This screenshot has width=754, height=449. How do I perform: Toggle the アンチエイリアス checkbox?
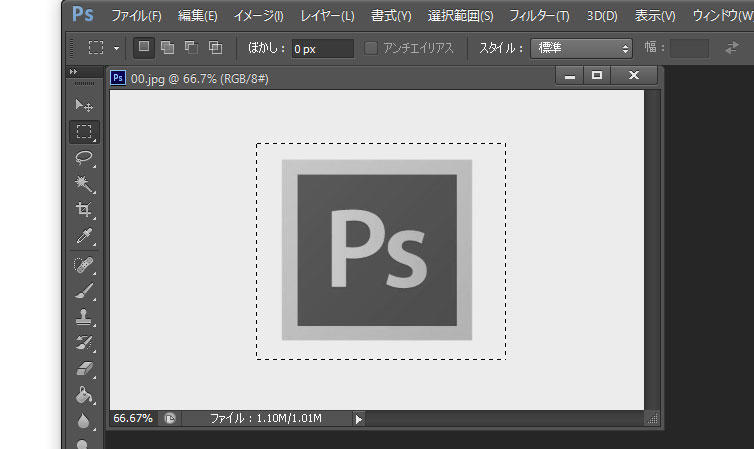pyautogui.click(x=371, y=48)
